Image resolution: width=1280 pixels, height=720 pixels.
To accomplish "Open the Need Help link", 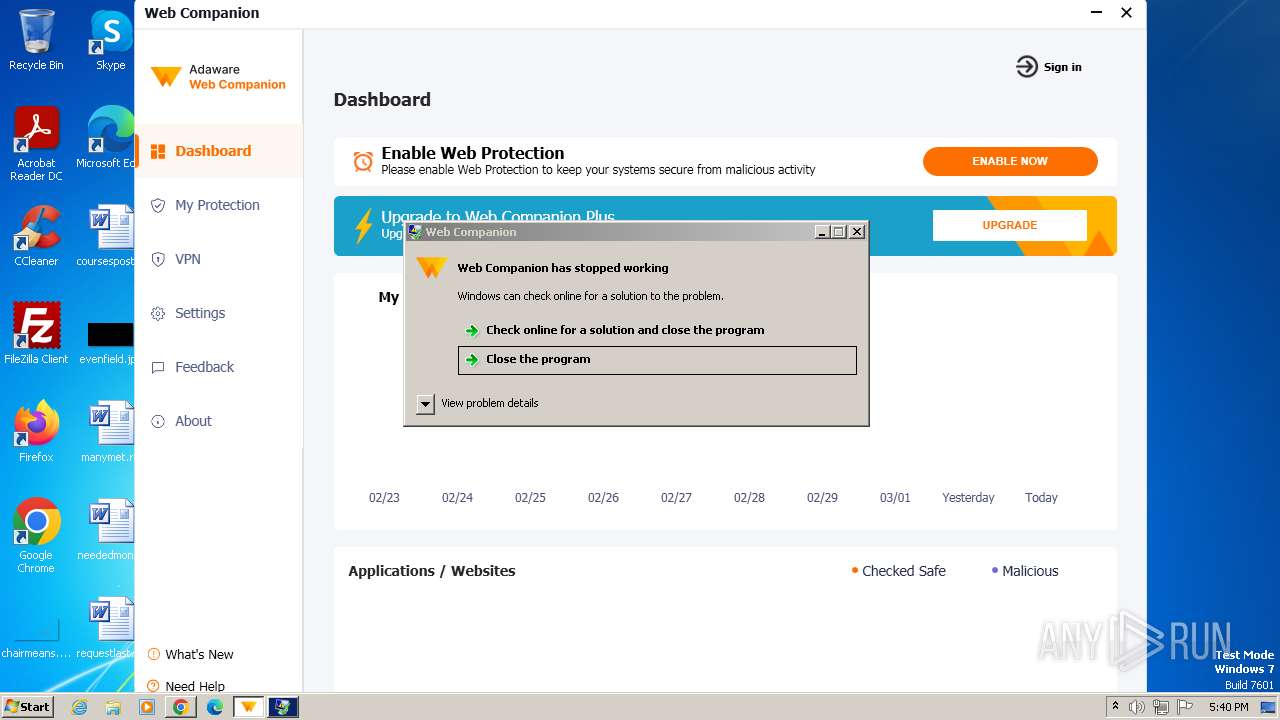I will pos(195,686).
